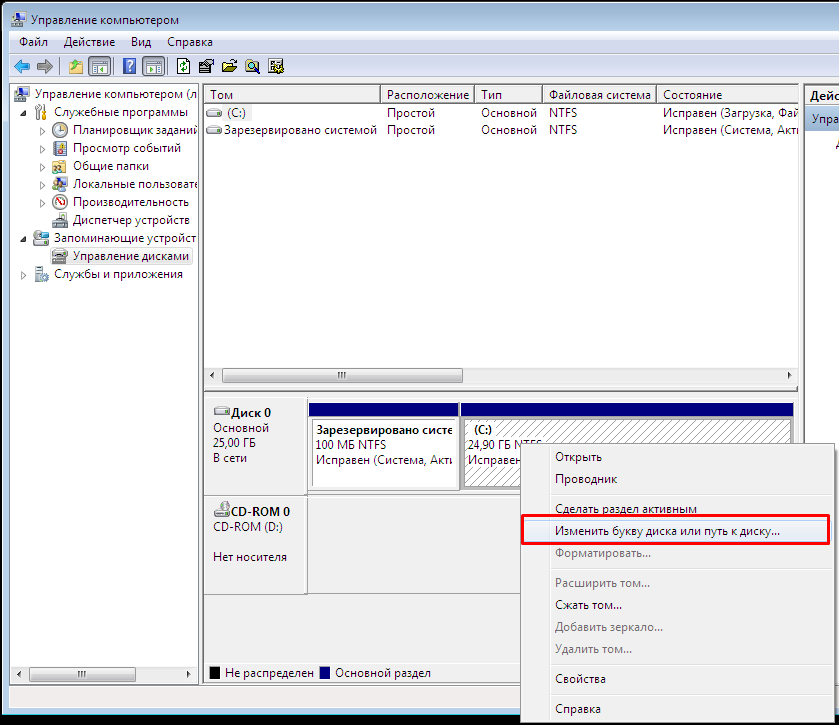The image size is (839, 725).
Task: Toggle the Action pane show/hide icon
Action: click(154, 66)
